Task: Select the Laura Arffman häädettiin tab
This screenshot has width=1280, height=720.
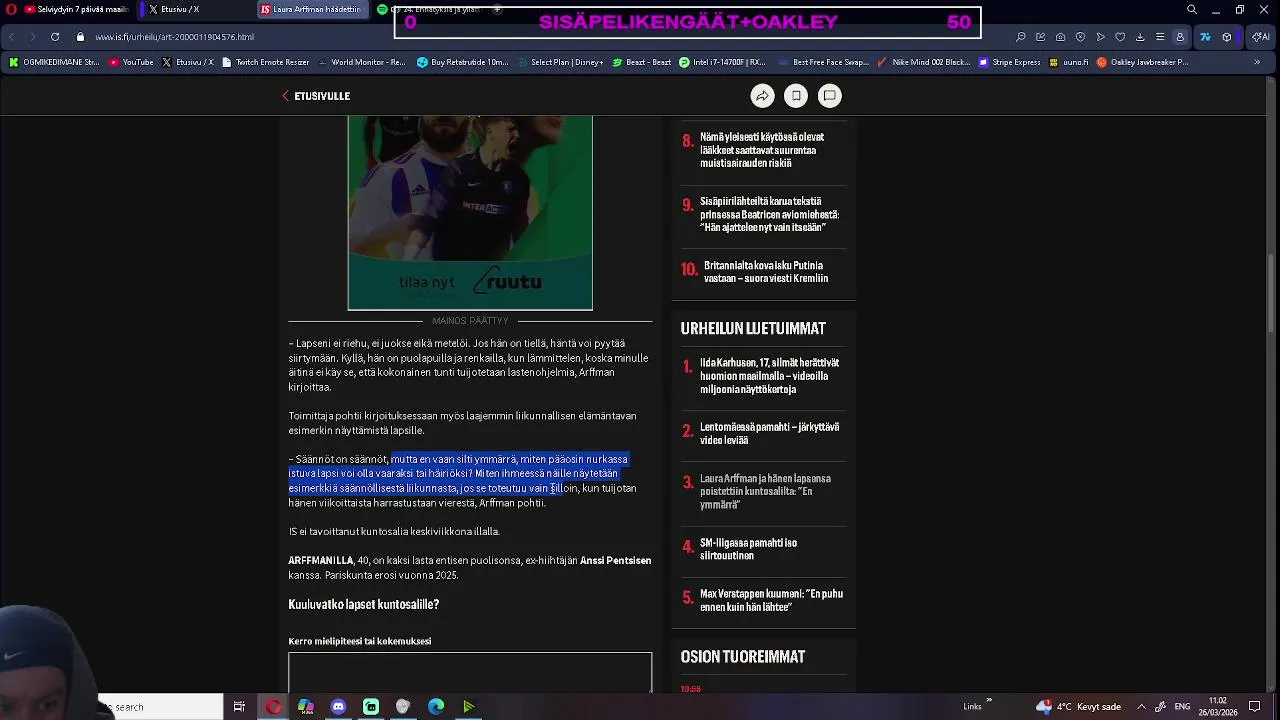Action: coord(312,9)
